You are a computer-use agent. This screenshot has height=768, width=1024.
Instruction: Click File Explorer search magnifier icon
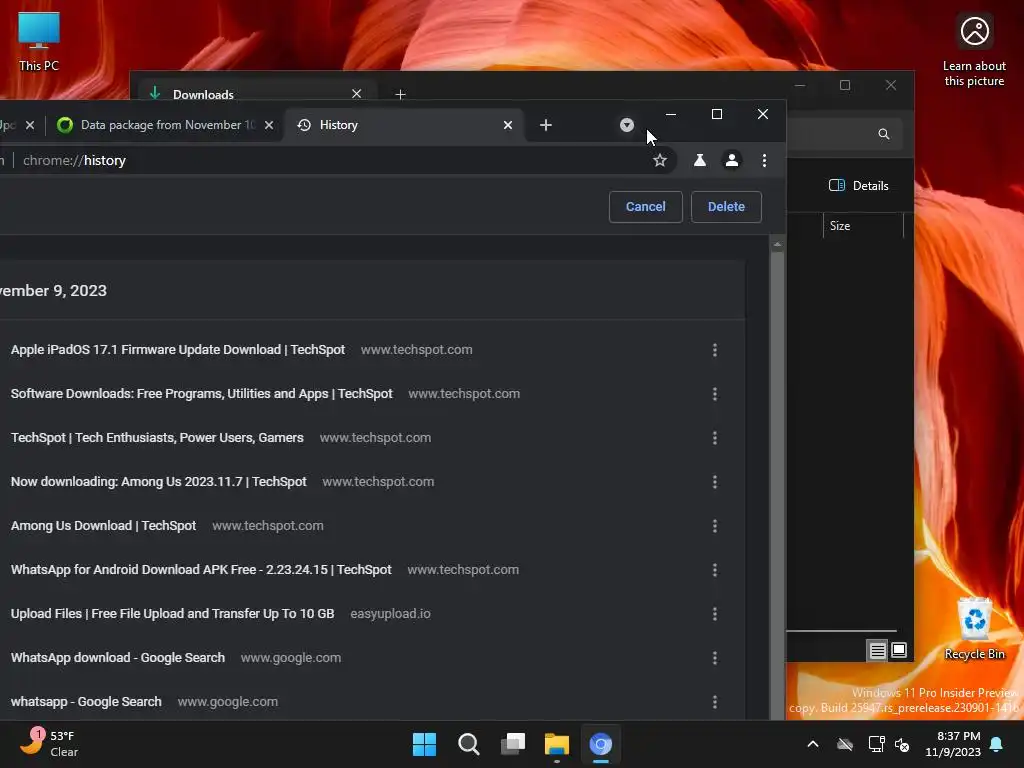[884, 134]
